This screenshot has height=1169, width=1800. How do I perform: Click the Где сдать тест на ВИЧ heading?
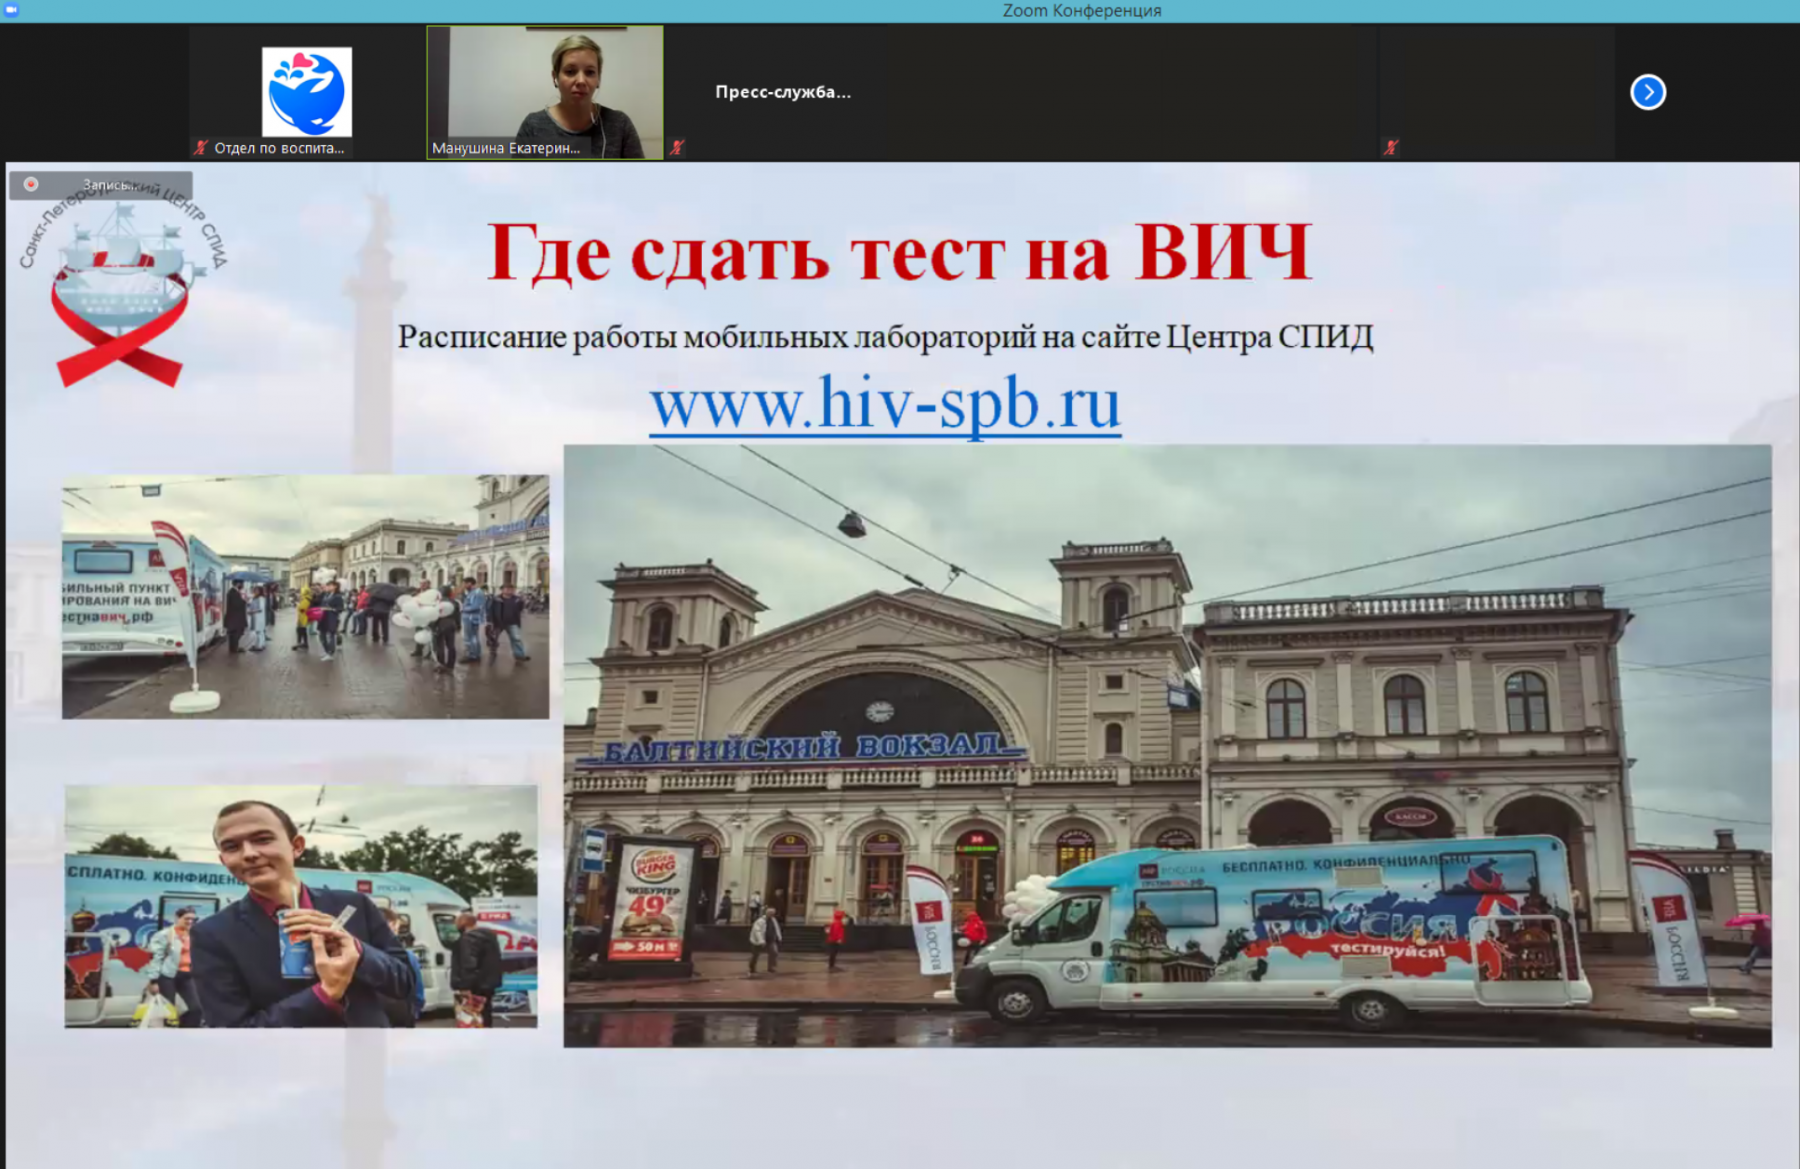(899, 252)
